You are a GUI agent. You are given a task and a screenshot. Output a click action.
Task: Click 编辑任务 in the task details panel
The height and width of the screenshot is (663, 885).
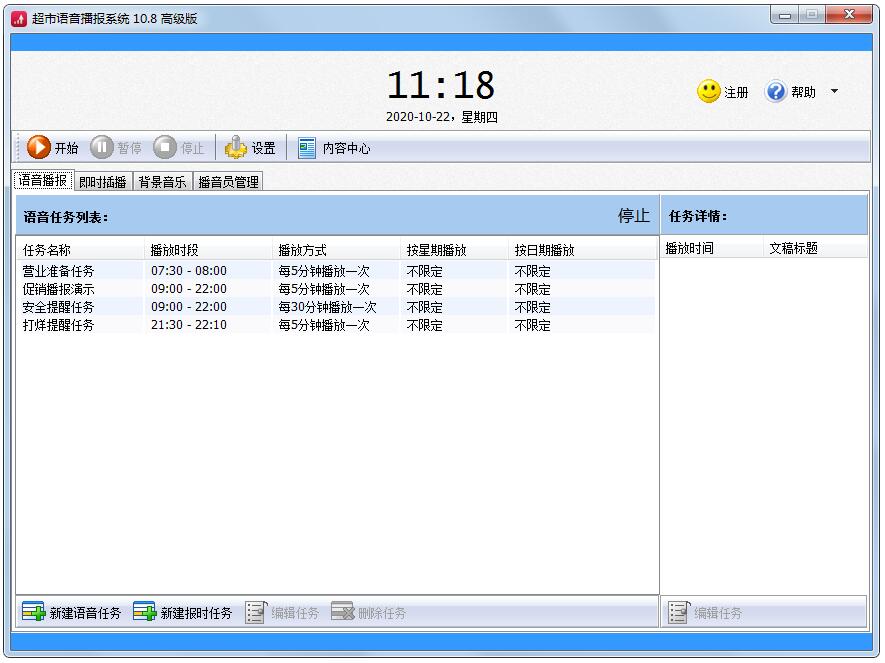pos(705,613)
